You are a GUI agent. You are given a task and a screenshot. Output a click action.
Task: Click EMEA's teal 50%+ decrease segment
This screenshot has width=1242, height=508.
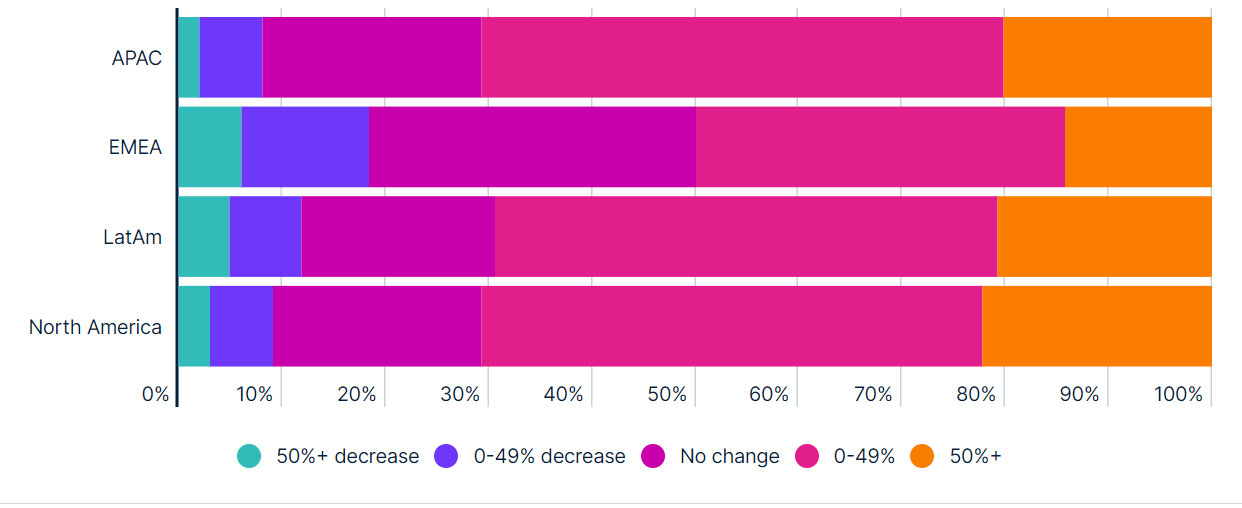pyautogui.click(x=210, y=147)
